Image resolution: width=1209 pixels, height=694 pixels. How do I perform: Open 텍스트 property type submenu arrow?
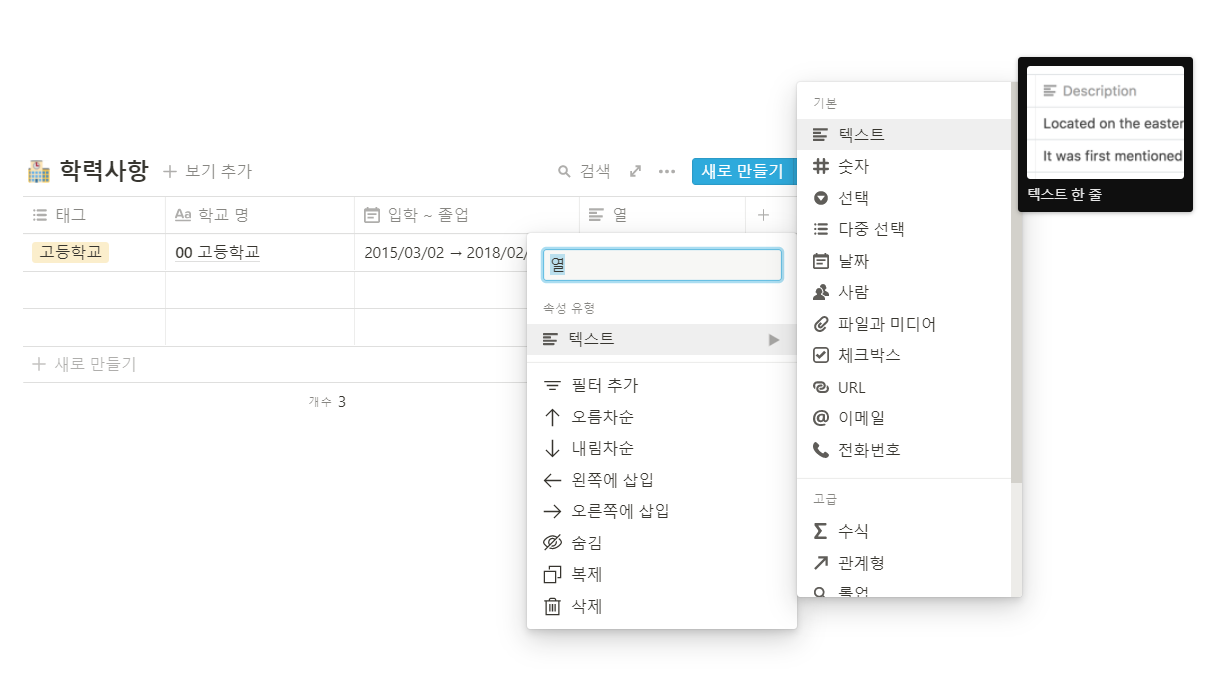[x=774, y=340]
